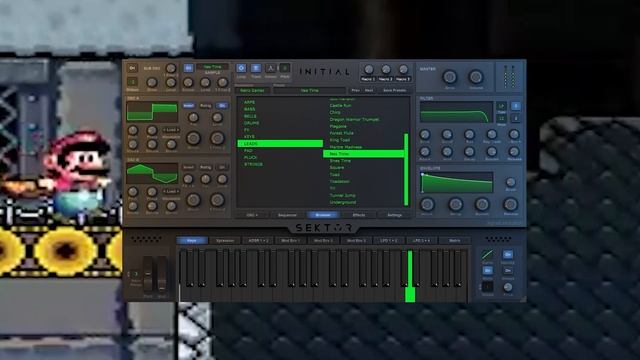Click the Pitch wheel slider
Image resolution: width=640 pixels, height=360 pixels.
click(x=148, y=274)
